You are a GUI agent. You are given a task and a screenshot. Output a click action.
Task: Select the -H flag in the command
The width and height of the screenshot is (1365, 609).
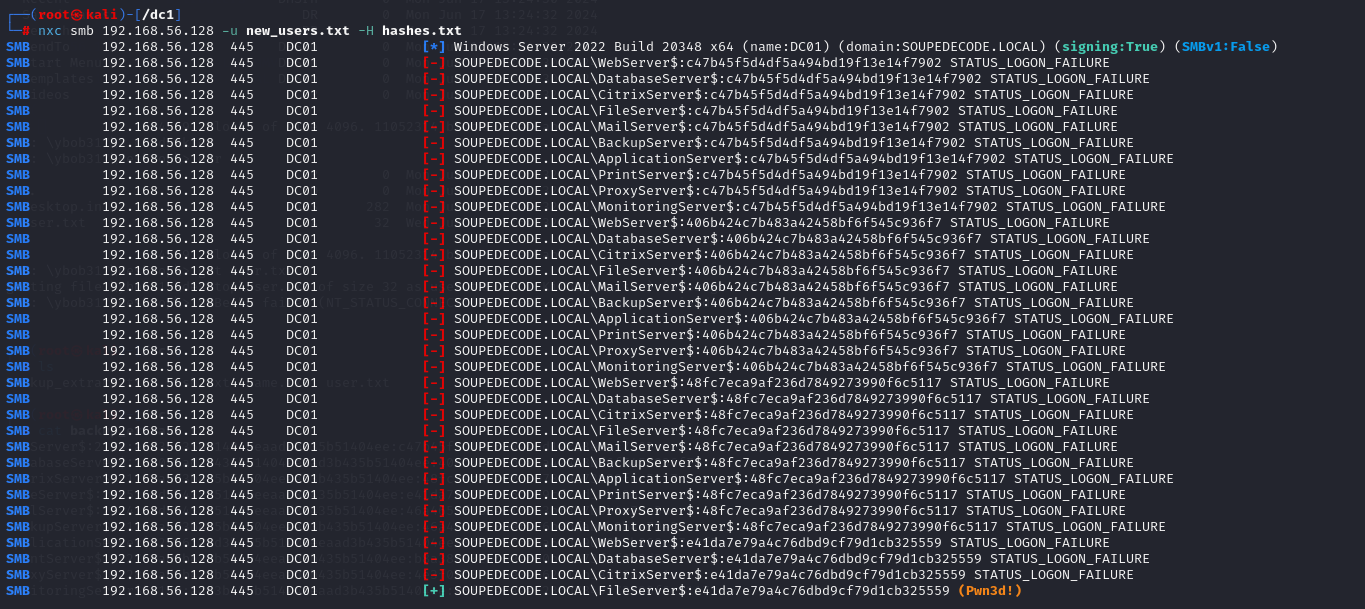pyautogui.click(x=366, y=31)
